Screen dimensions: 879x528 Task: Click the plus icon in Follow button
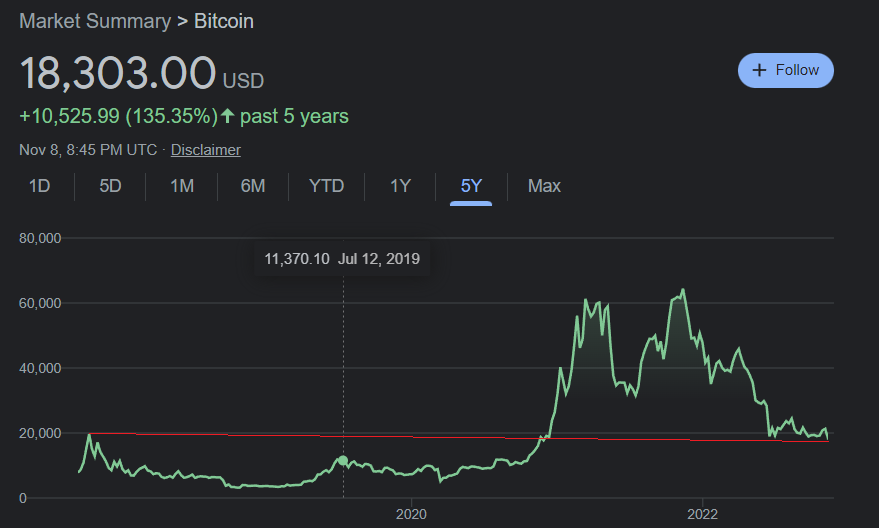[x=759, y=70]
